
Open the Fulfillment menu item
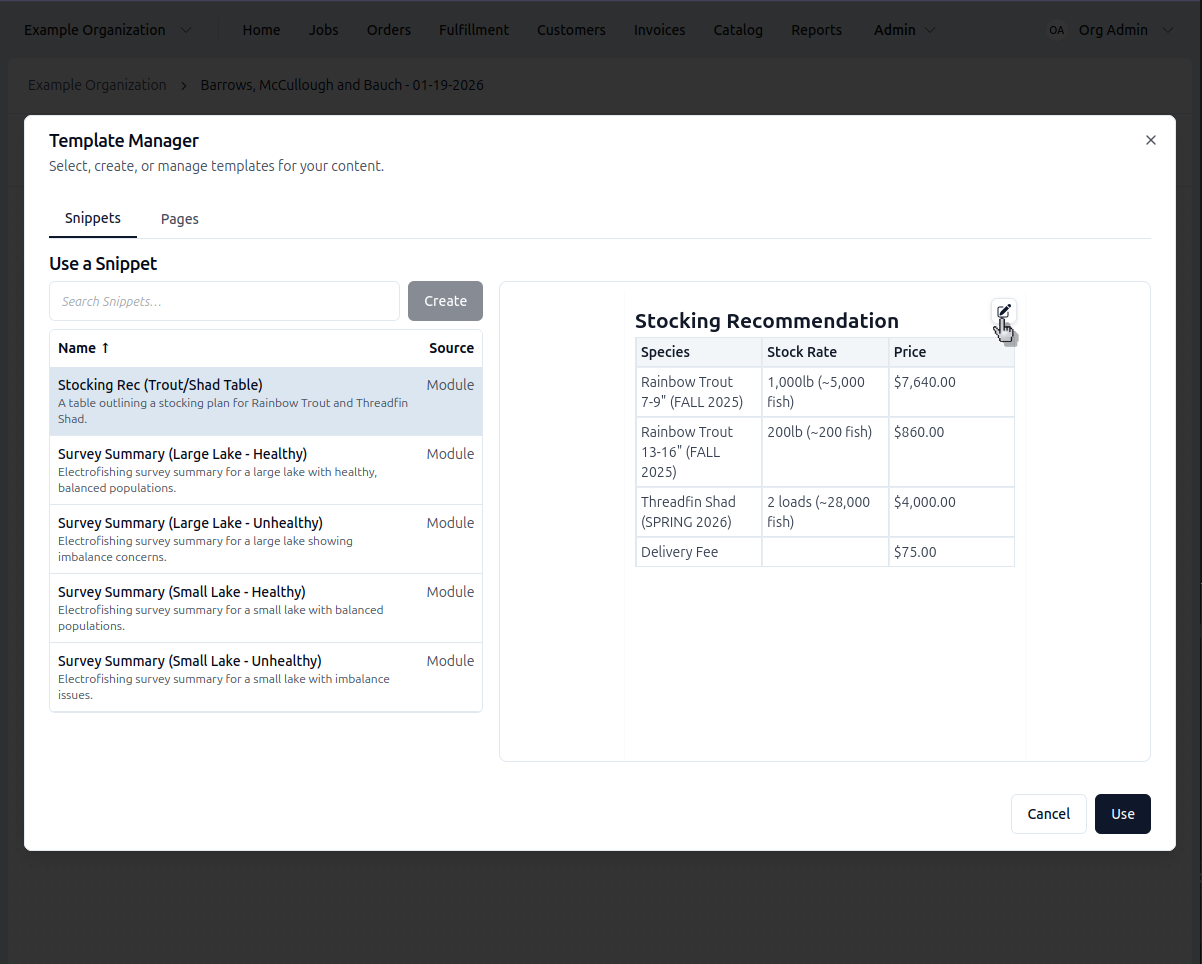click(473, 30)
